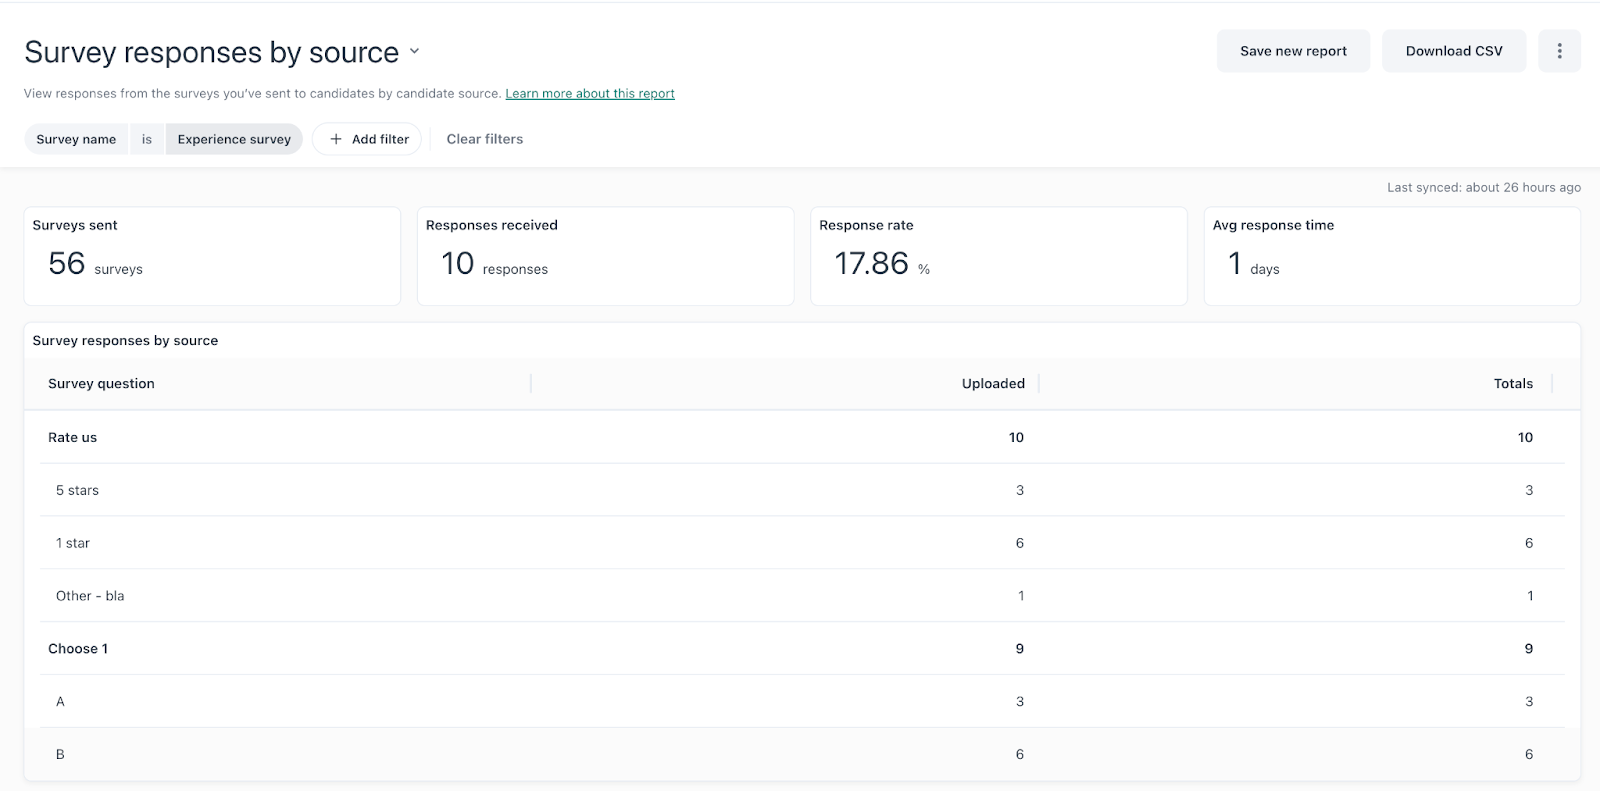Select the Choose 1 question row

coord(78,649)
